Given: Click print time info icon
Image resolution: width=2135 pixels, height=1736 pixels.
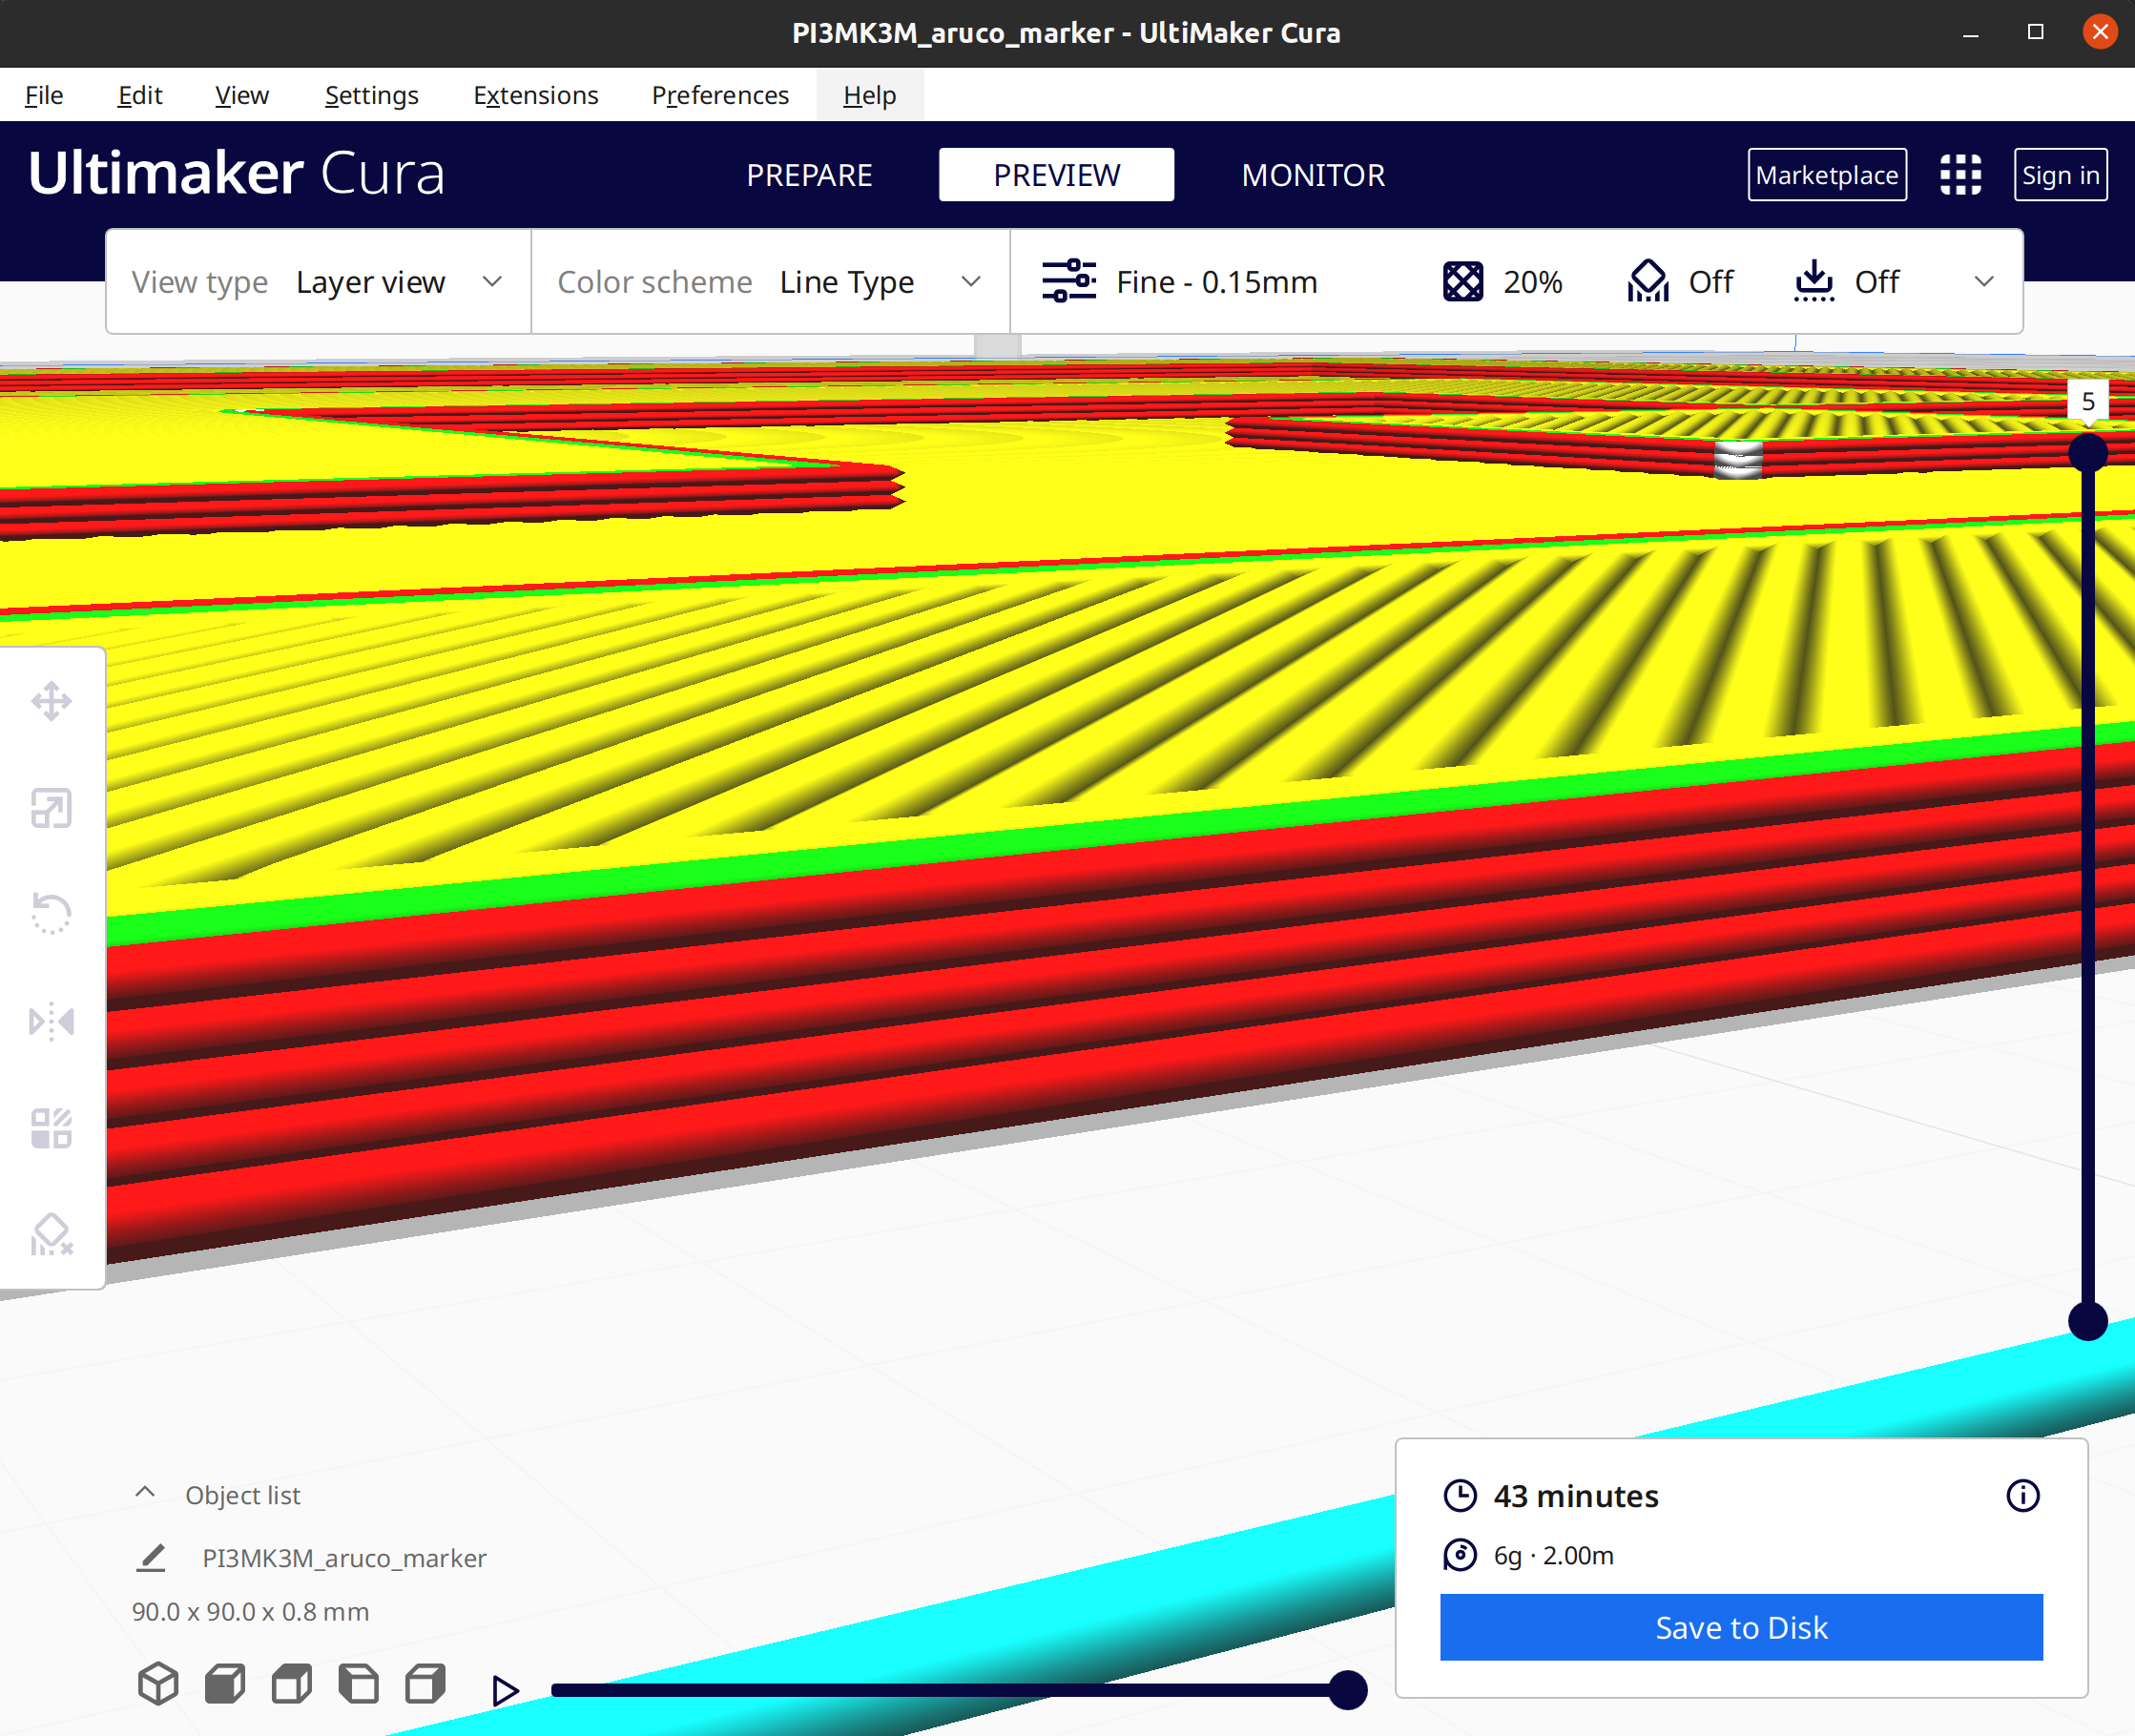Looking at the screenshot, I should point(2022,1496).
